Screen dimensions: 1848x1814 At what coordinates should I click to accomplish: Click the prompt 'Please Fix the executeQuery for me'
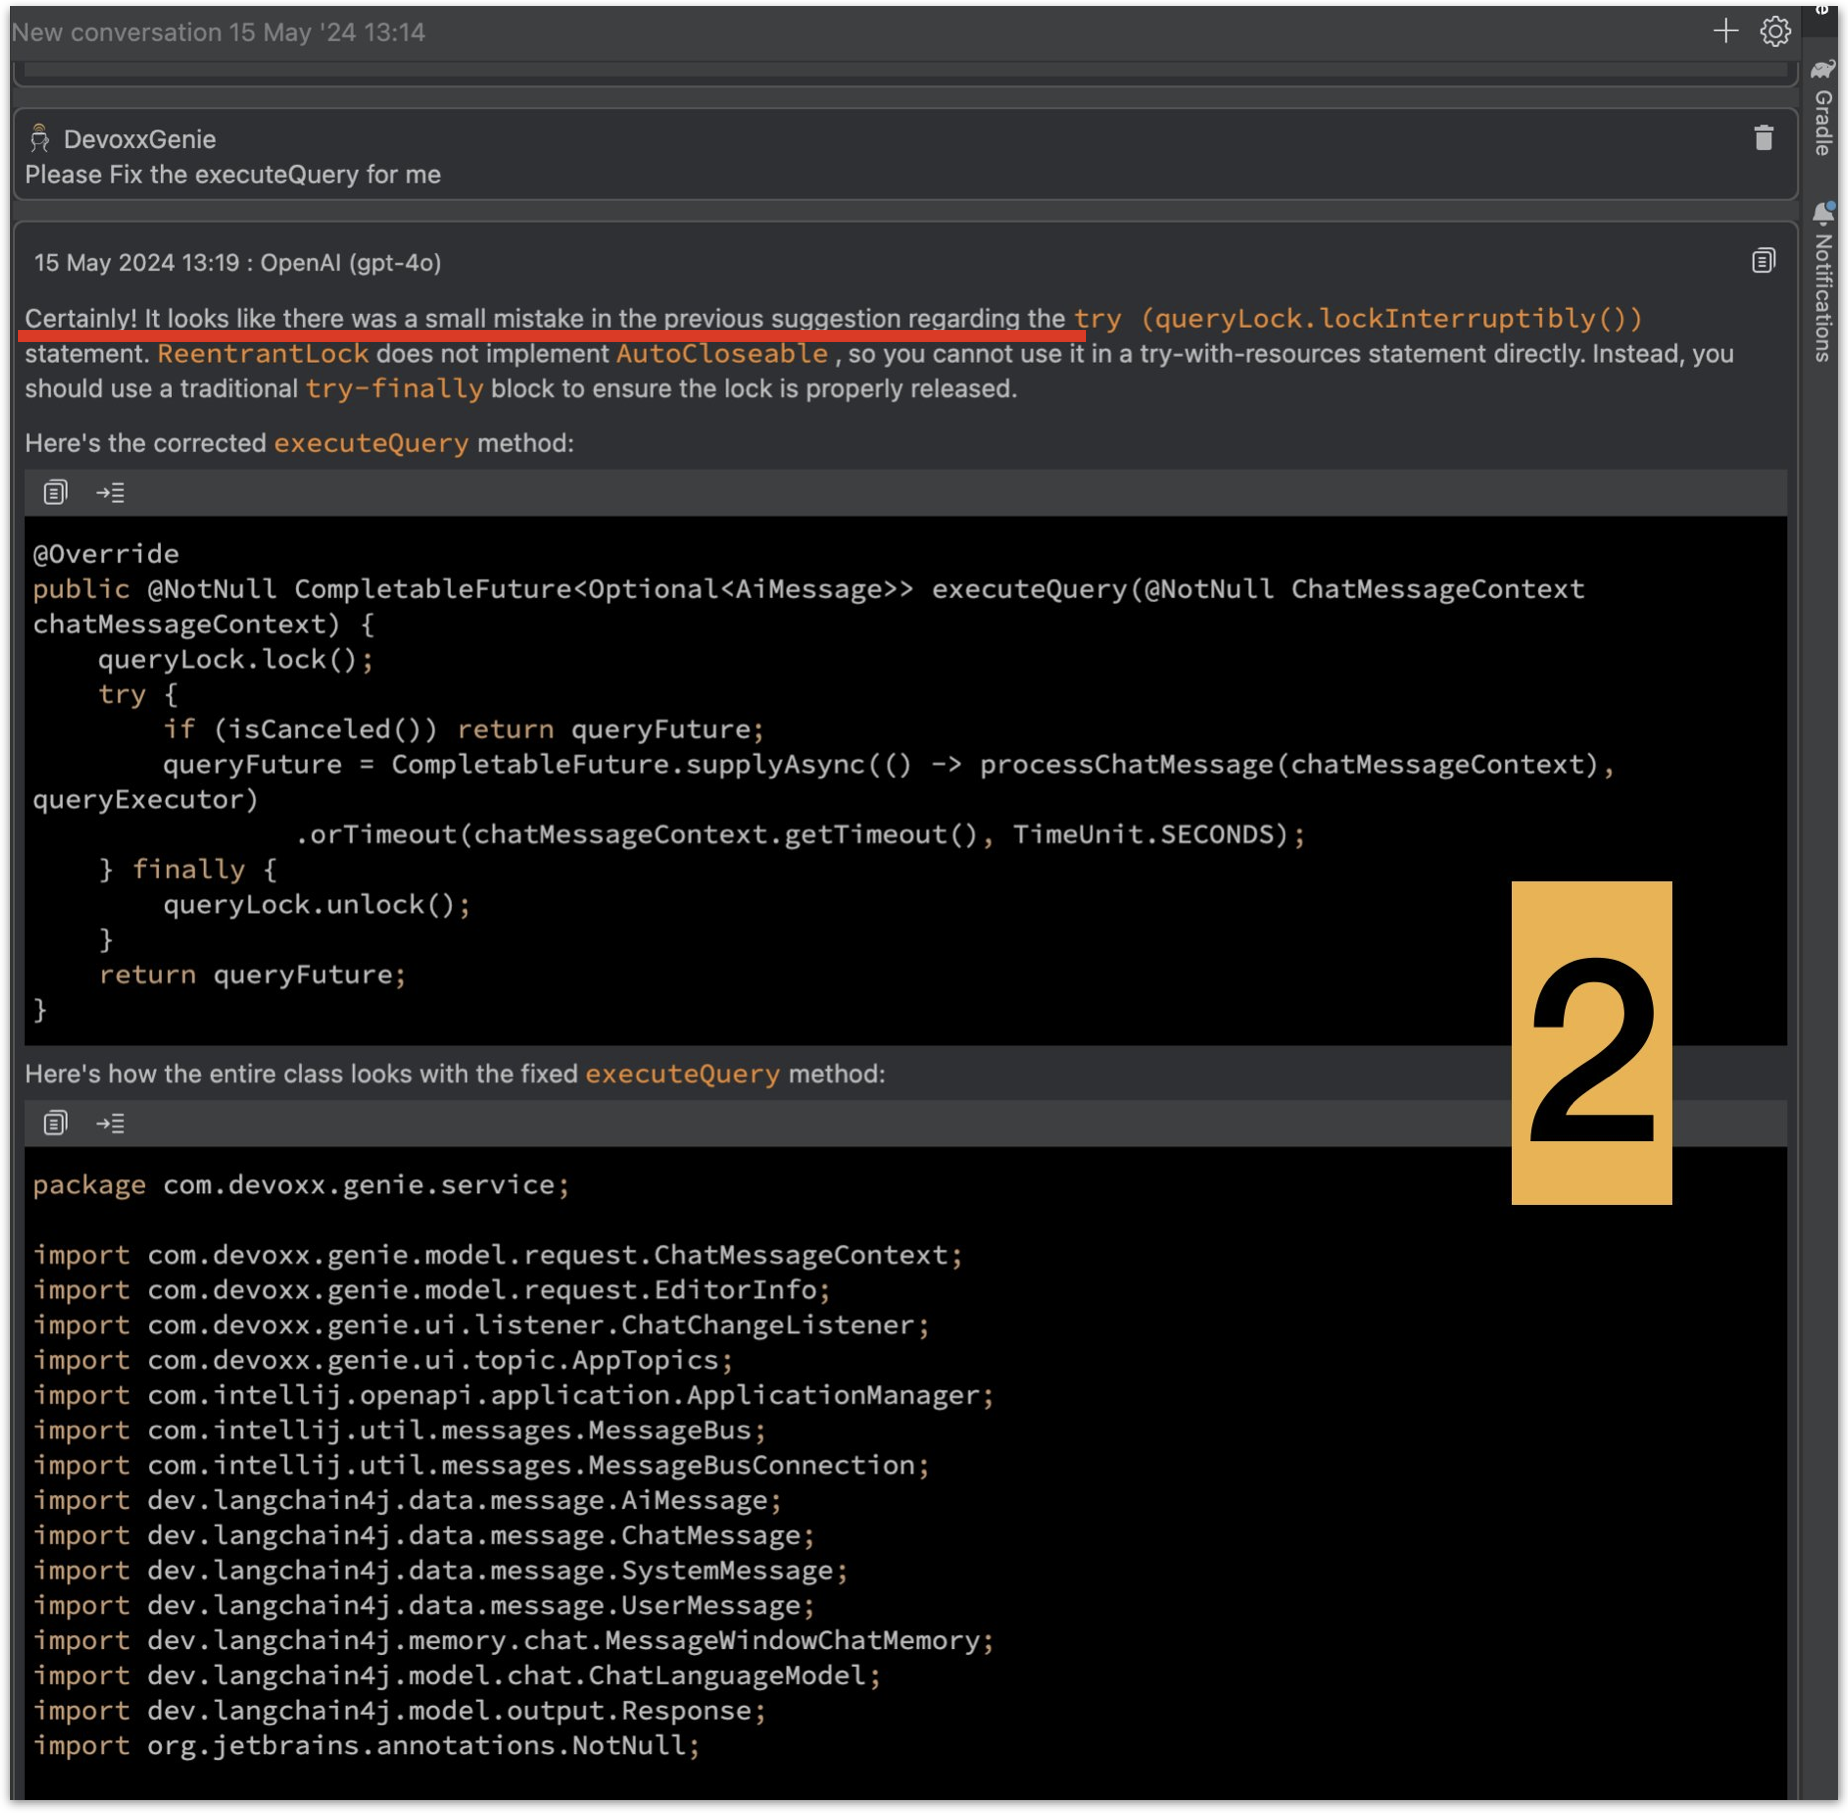click(232, 174)
